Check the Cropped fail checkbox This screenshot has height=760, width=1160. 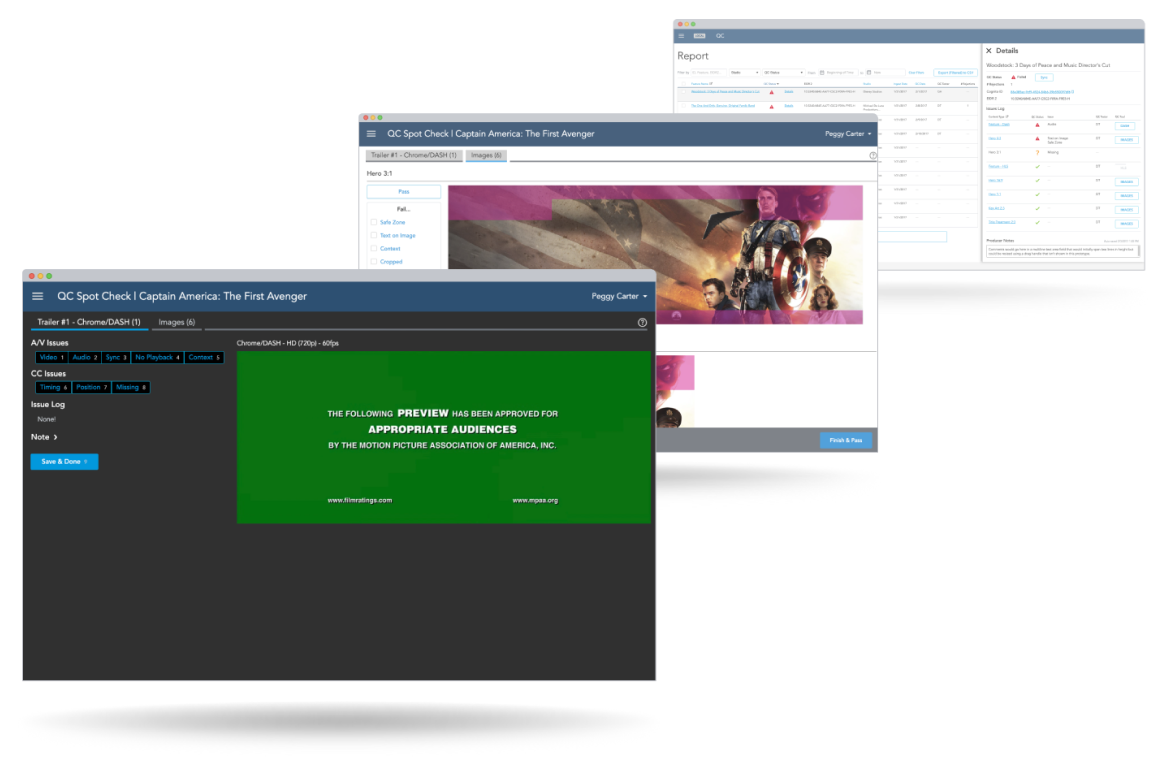374,262
